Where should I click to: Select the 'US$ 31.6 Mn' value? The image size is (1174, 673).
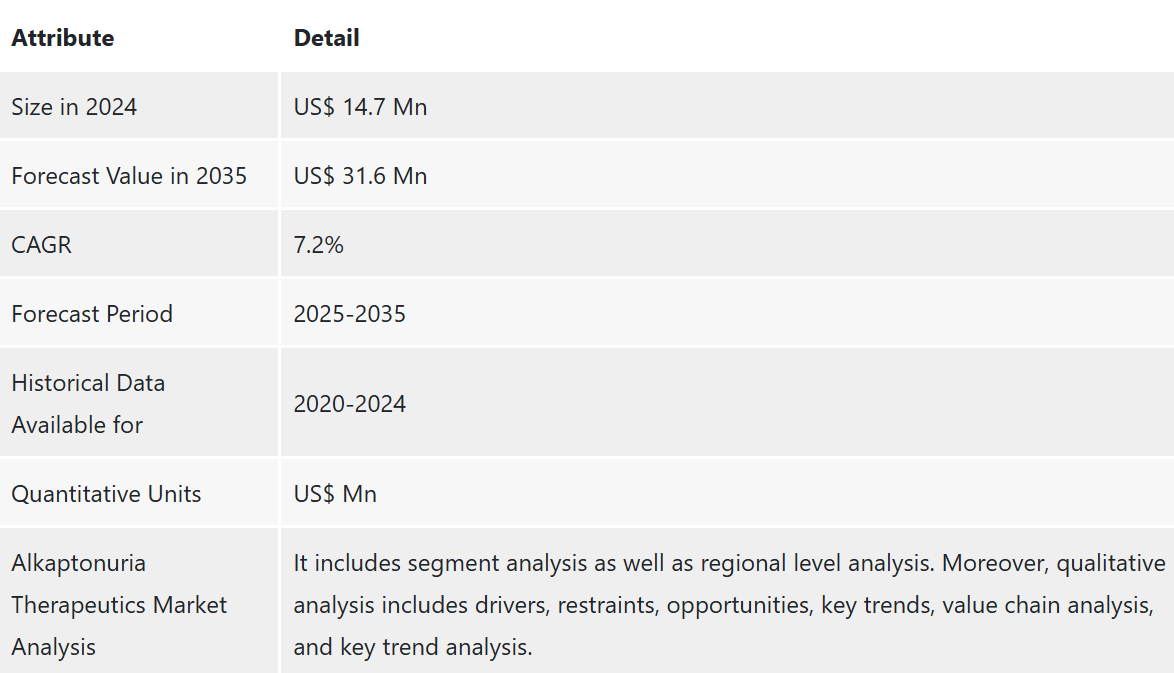pyautogui.click(x=360, y=176)
